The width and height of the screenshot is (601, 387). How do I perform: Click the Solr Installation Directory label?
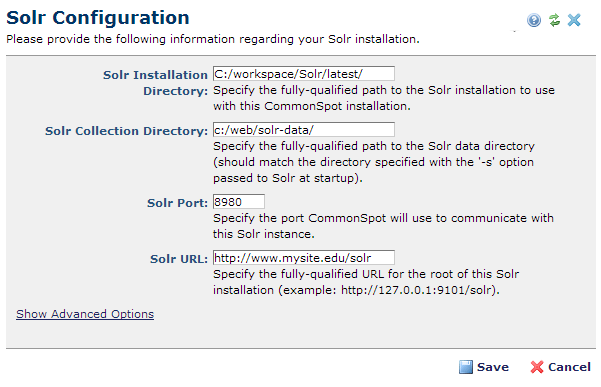[x=155, y=83]
